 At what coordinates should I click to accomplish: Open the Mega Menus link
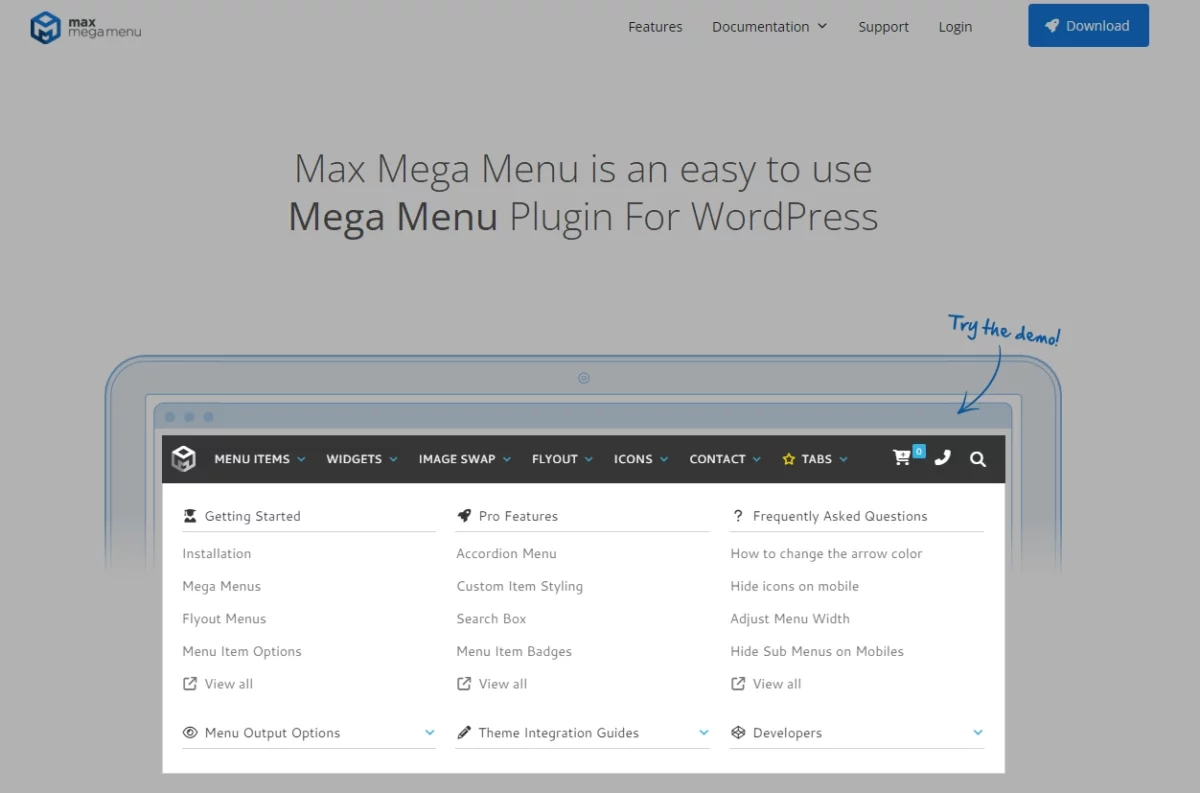[221, 586]
